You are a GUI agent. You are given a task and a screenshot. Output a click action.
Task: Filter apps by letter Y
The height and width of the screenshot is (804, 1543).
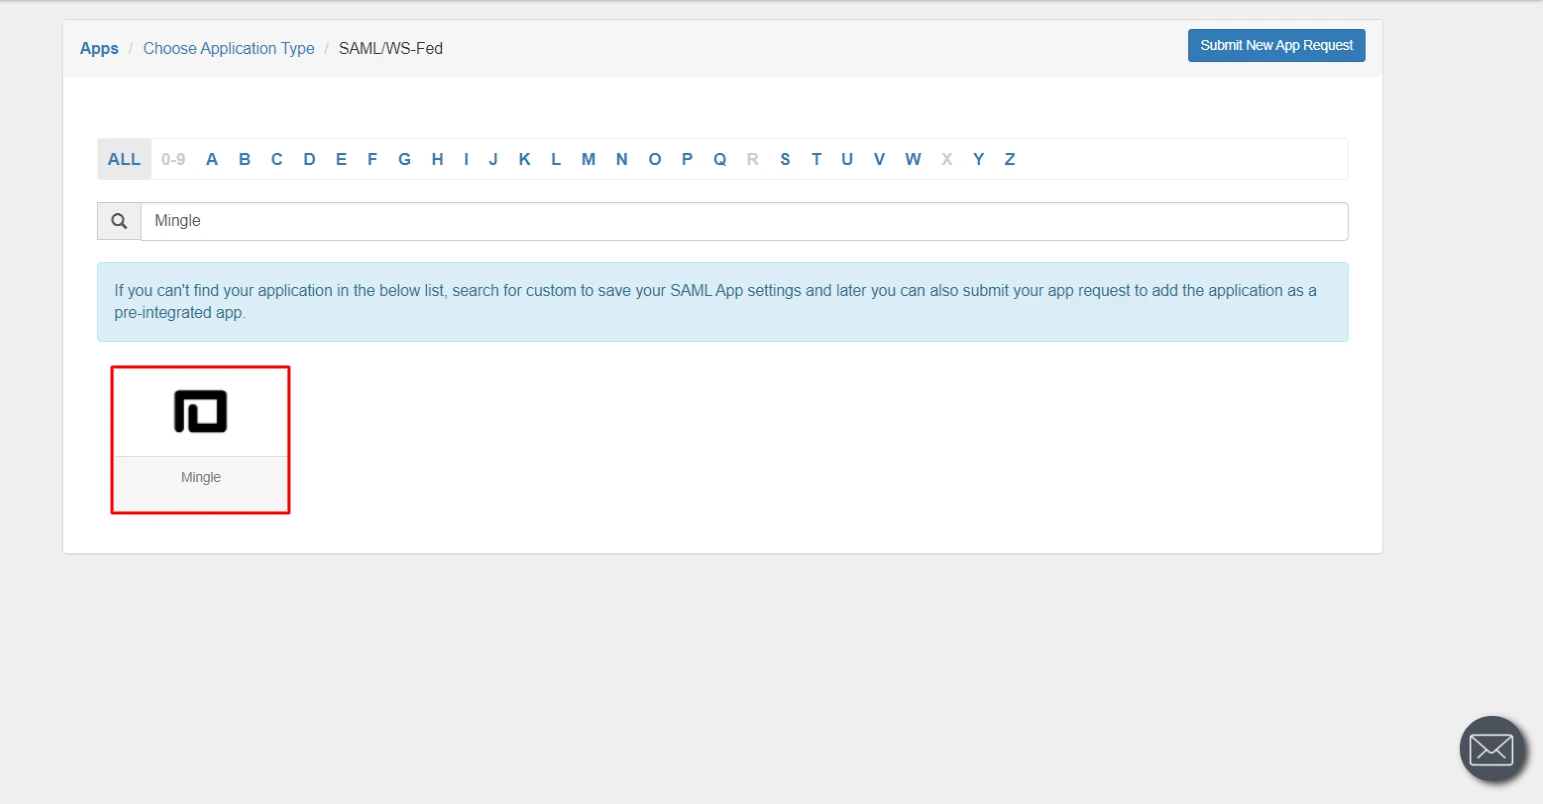pyautogui.click(x=979, y=159)
